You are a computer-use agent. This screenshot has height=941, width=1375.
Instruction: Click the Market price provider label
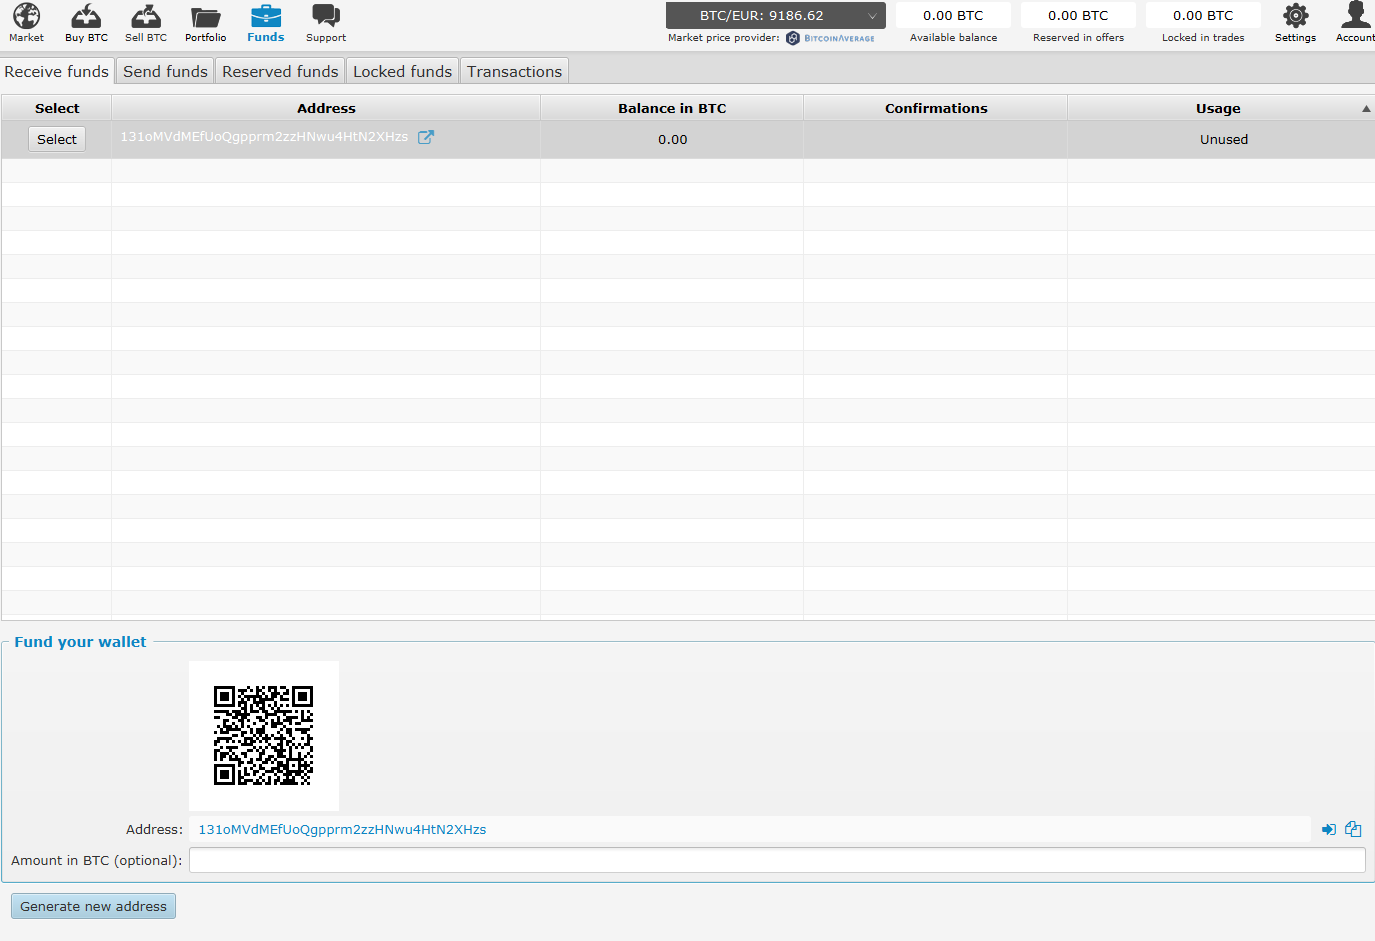pos(724,38)
